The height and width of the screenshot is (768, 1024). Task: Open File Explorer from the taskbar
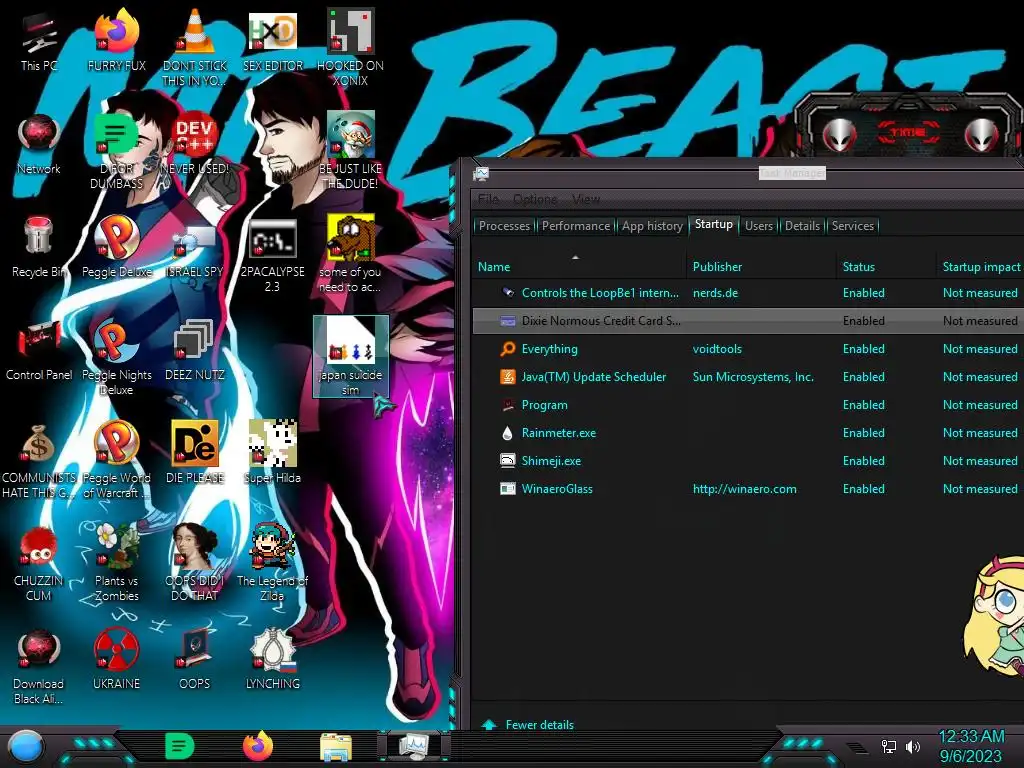click(336, 747)
